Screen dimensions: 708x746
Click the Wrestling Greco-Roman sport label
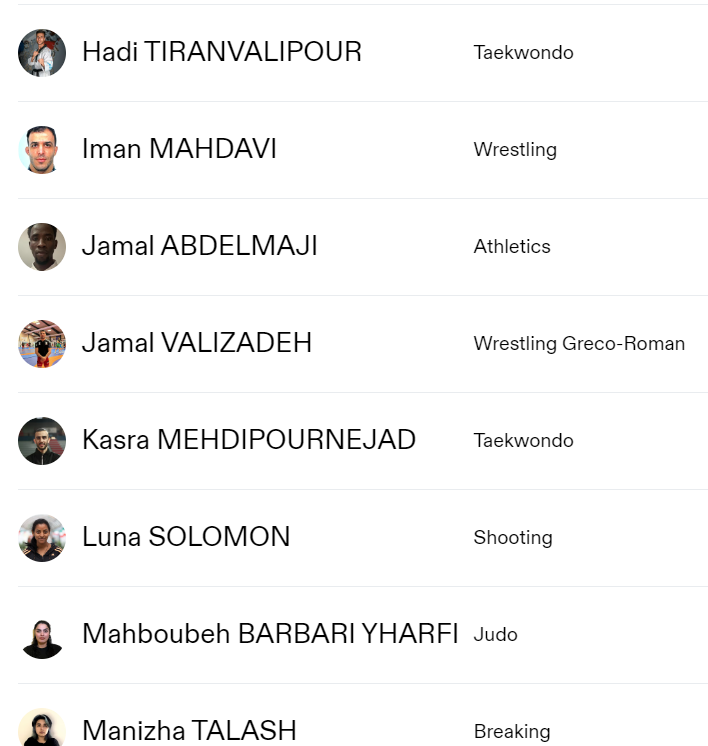[x=579, y=344]
